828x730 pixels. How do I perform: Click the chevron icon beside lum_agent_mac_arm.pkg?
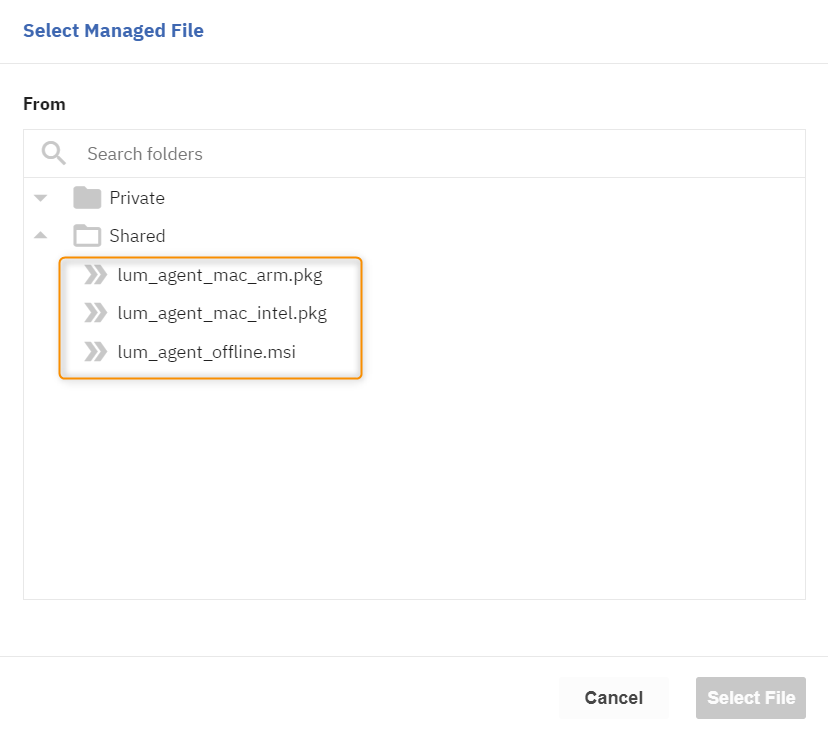[95, 275]
